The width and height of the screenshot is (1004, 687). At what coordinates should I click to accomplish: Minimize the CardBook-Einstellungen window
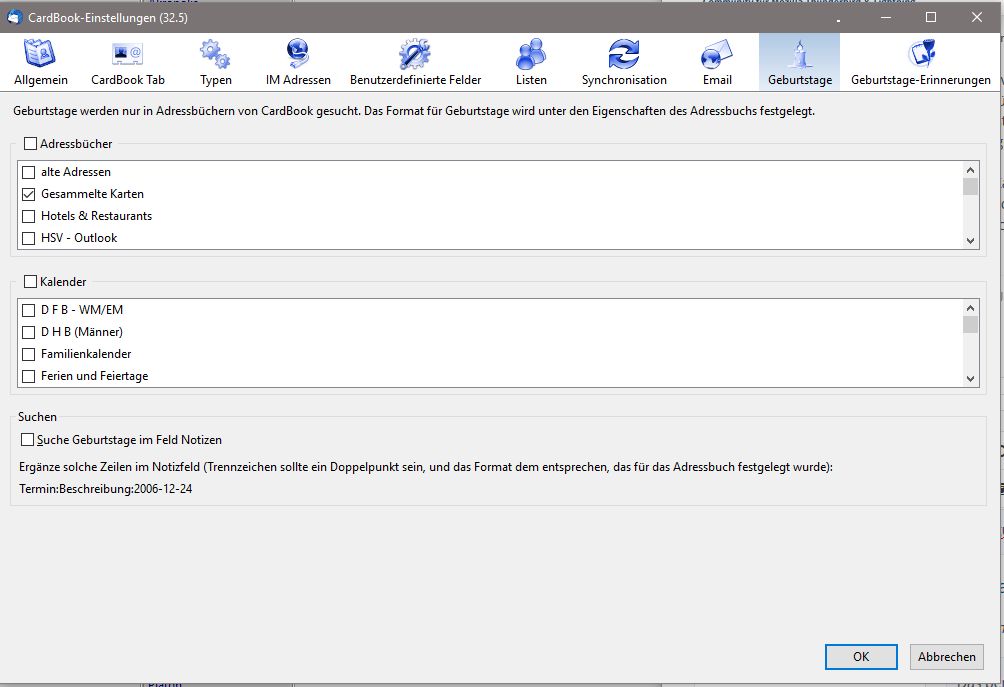pos(886,17)
